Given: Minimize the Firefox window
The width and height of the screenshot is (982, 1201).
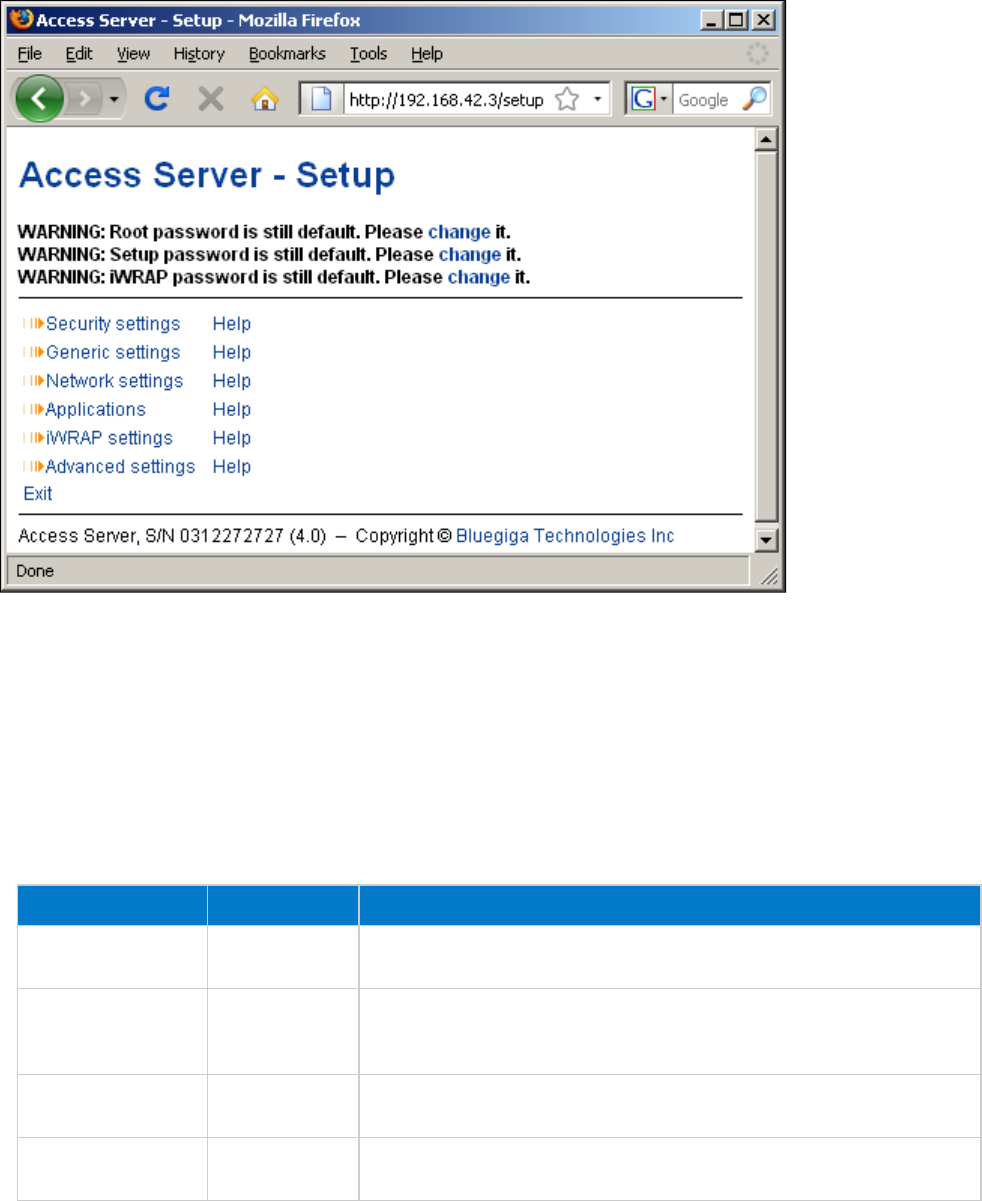Looking at the screenshot, I should coord(711,20).
